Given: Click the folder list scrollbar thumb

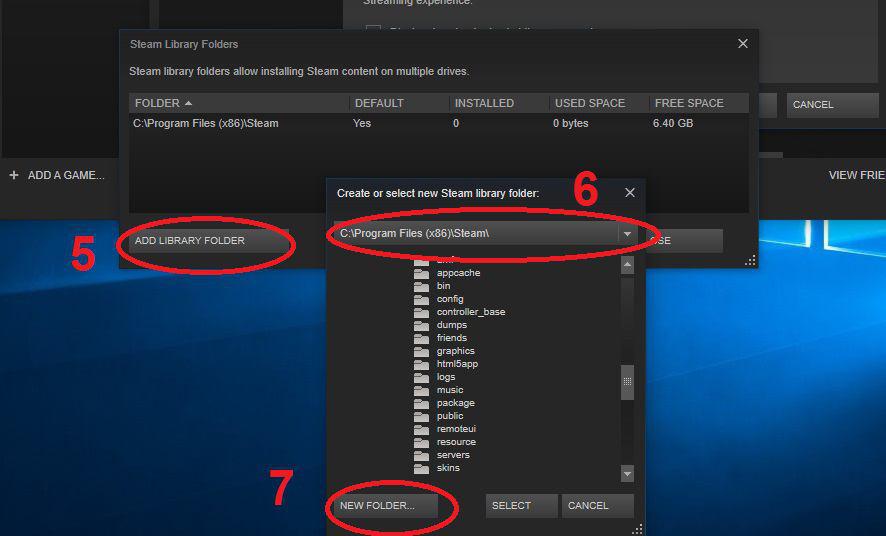Looking at the screenshot, I should click(x=627, y=381).
